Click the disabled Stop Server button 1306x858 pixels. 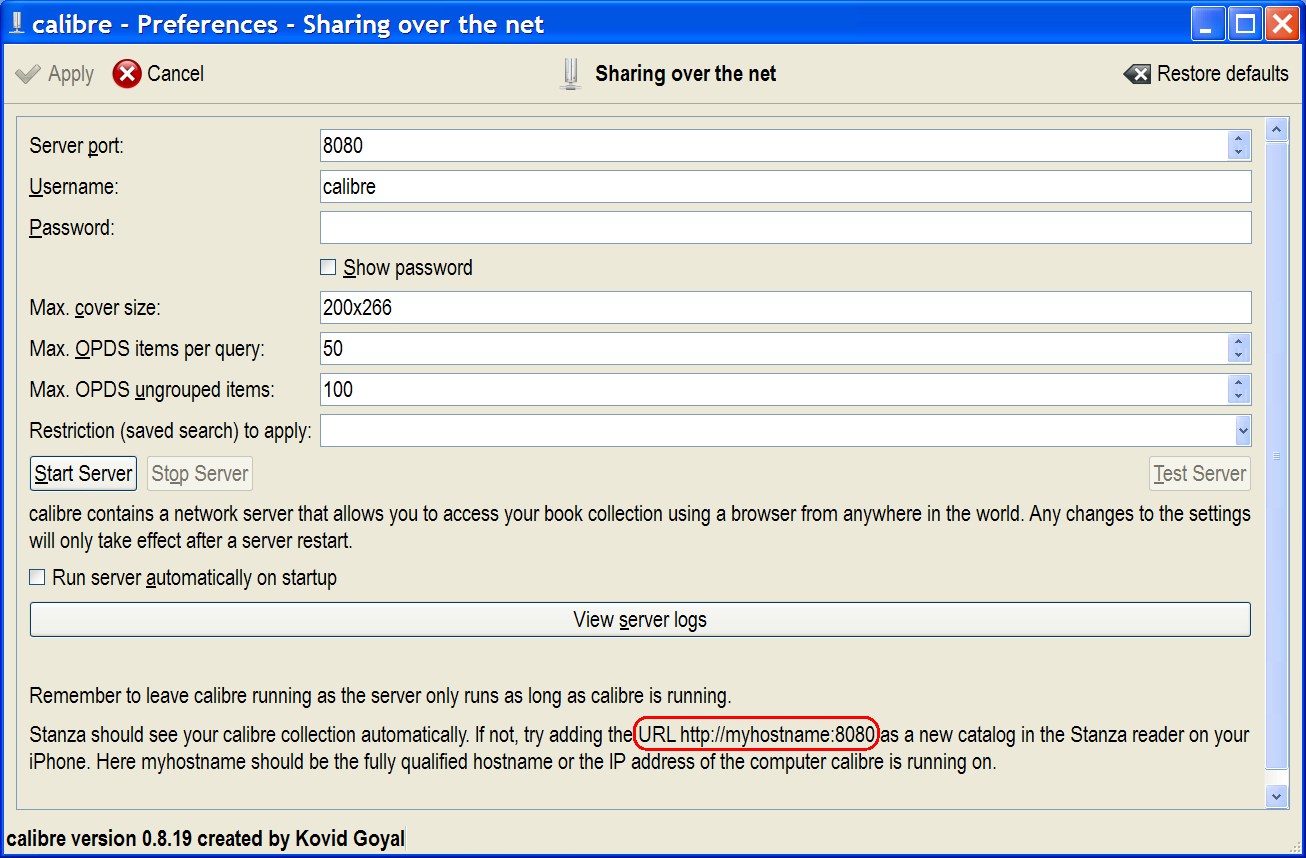coord(200,473)
